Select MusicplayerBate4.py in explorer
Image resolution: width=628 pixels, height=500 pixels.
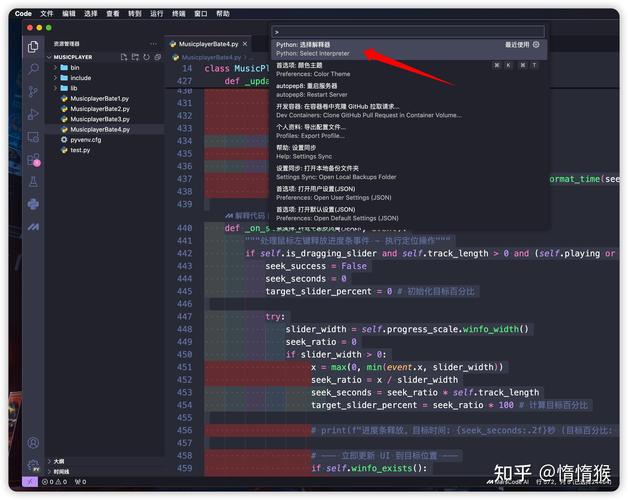click(x=100, y=129)
